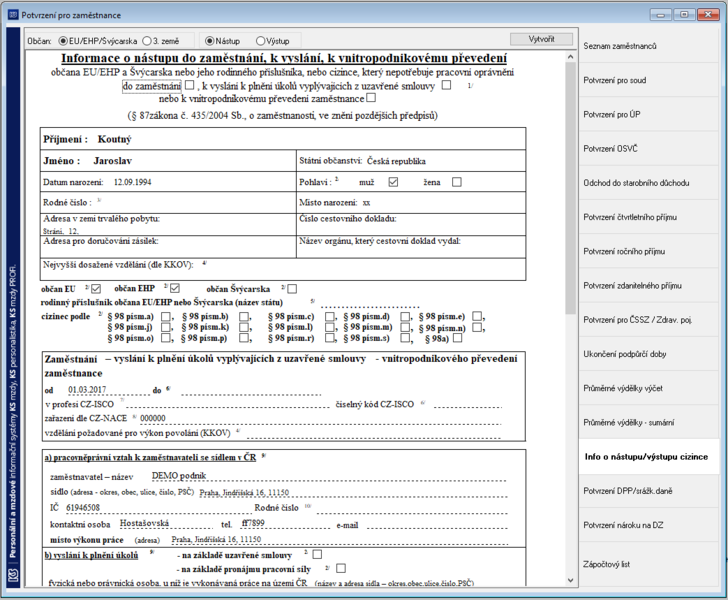Select Odchod do starobního důchodu

click(x=649, y=183)
